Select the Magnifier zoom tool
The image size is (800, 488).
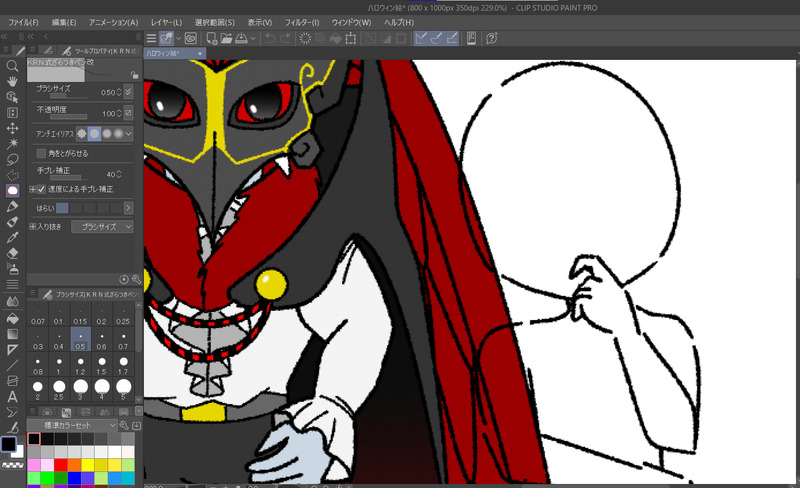12,66
